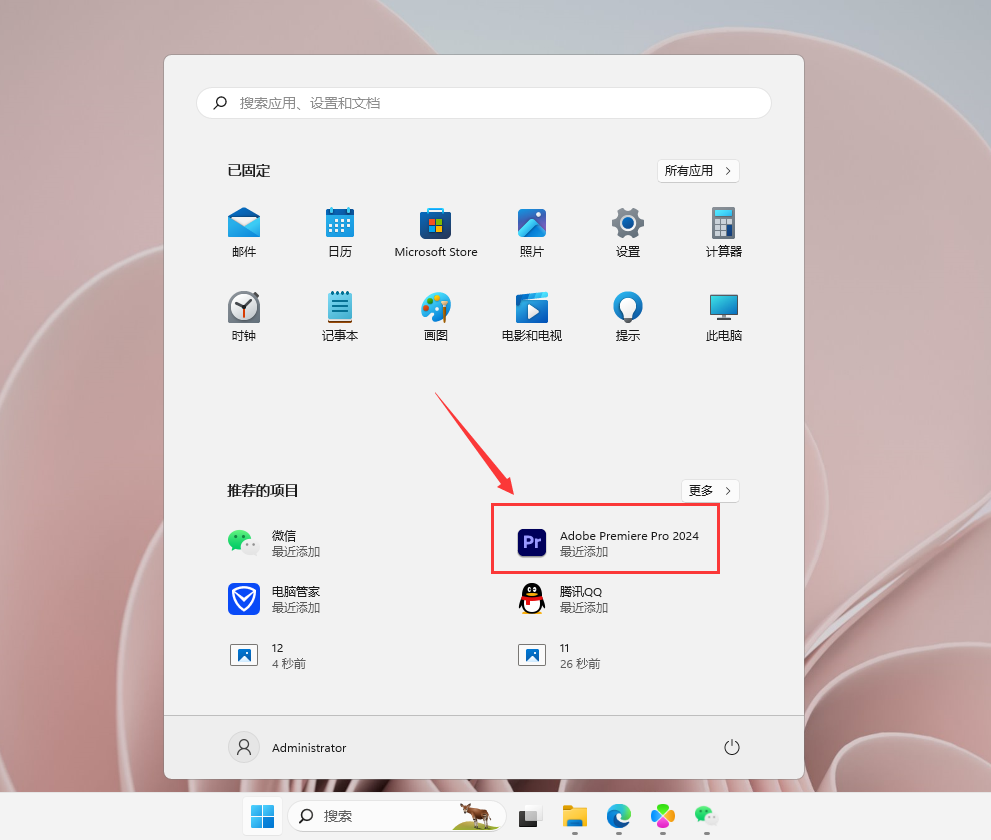Show More (更多) recommended items
This screenshot has width=991, height=840.
click(710, 490)
